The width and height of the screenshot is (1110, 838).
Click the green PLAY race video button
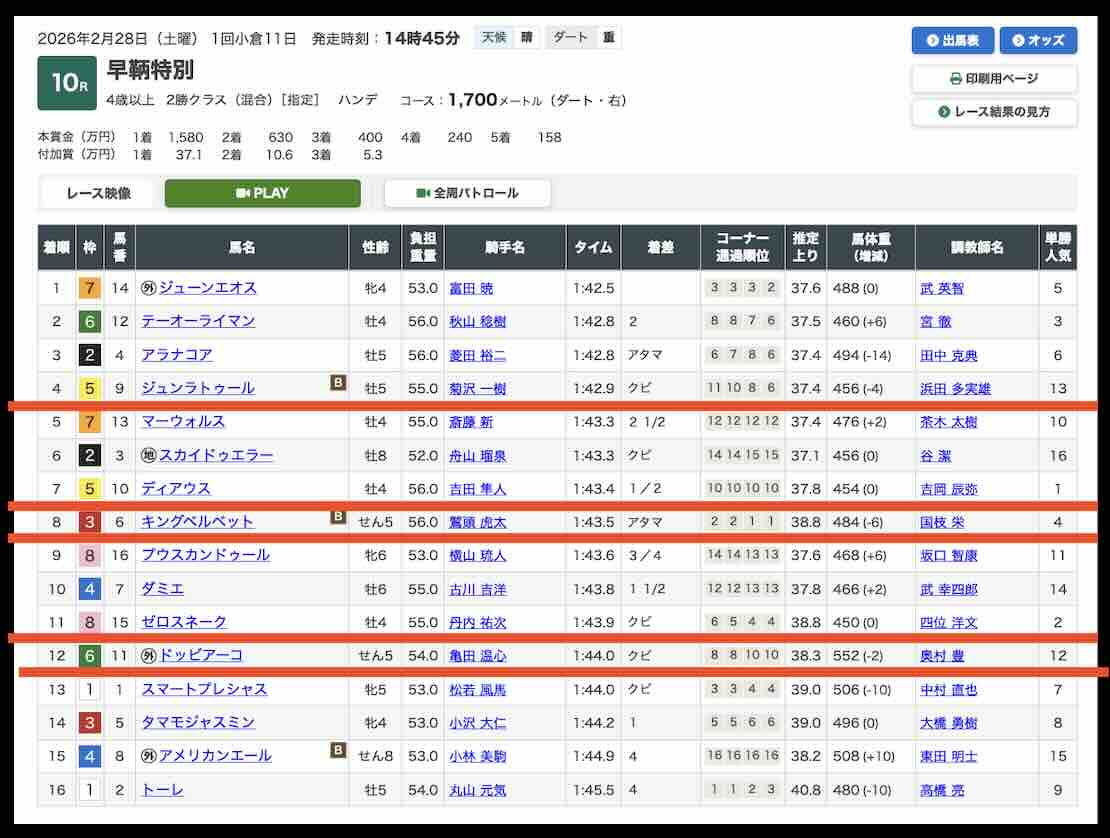coord(262,193)
